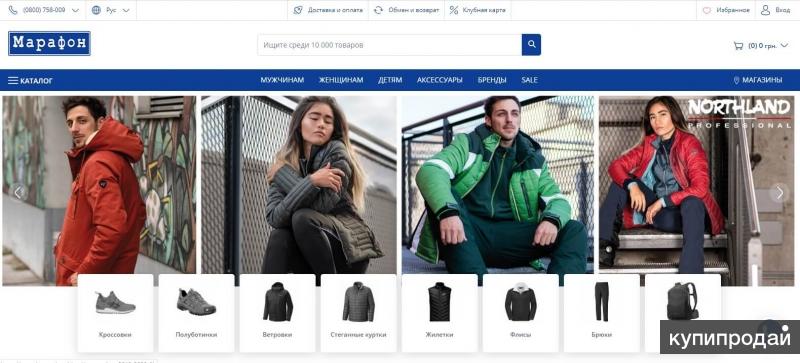Click the МАГАЗИНЫ location pin icon
This screenshot has height=363, width=800.
pos(736,80)
